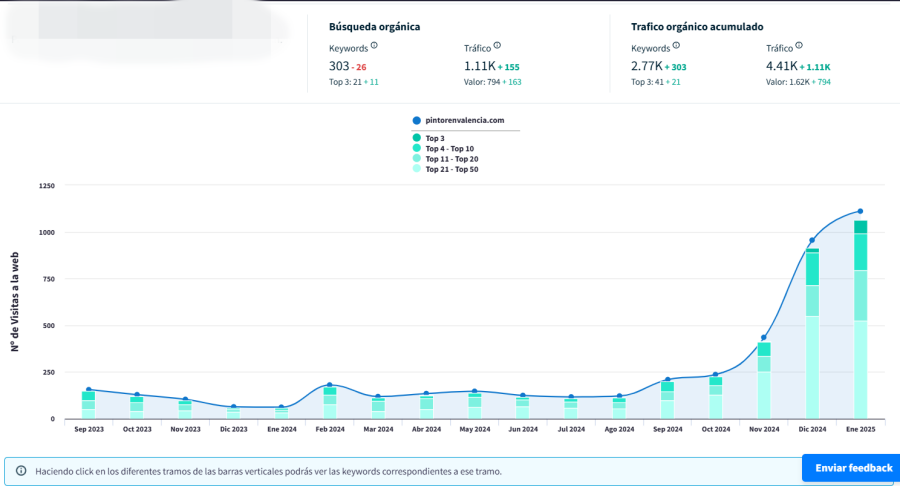Click info icon next to Búsqueda orgánica Keywords
This screenshot has height=486, width=900.
tap(374, 45)
